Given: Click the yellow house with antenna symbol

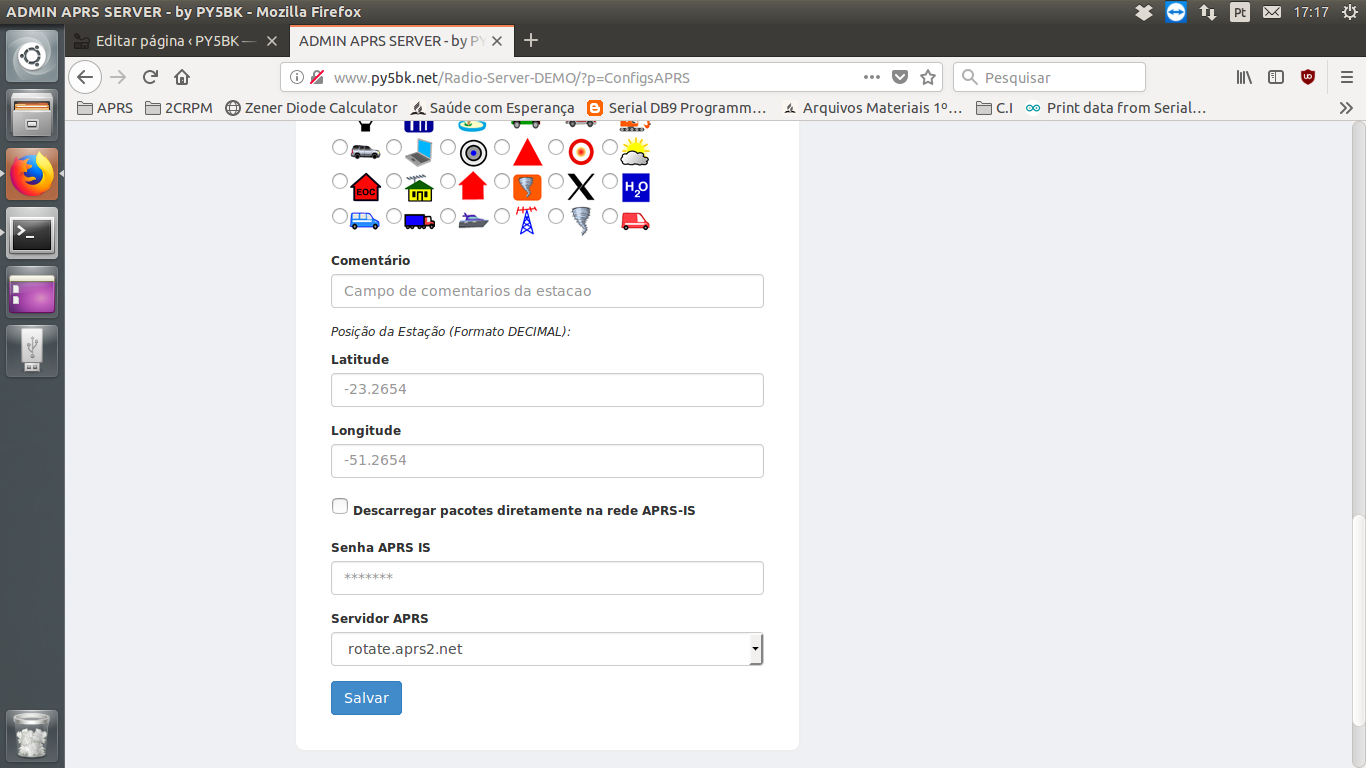Looking at the screenshot, I should pos(419,187).
